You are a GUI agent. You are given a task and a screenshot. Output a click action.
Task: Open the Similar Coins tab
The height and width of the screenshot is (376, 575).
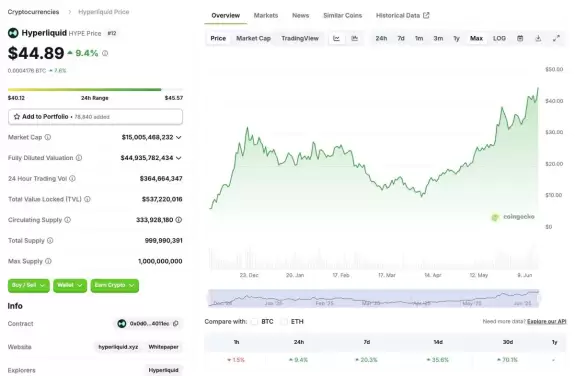343,15
